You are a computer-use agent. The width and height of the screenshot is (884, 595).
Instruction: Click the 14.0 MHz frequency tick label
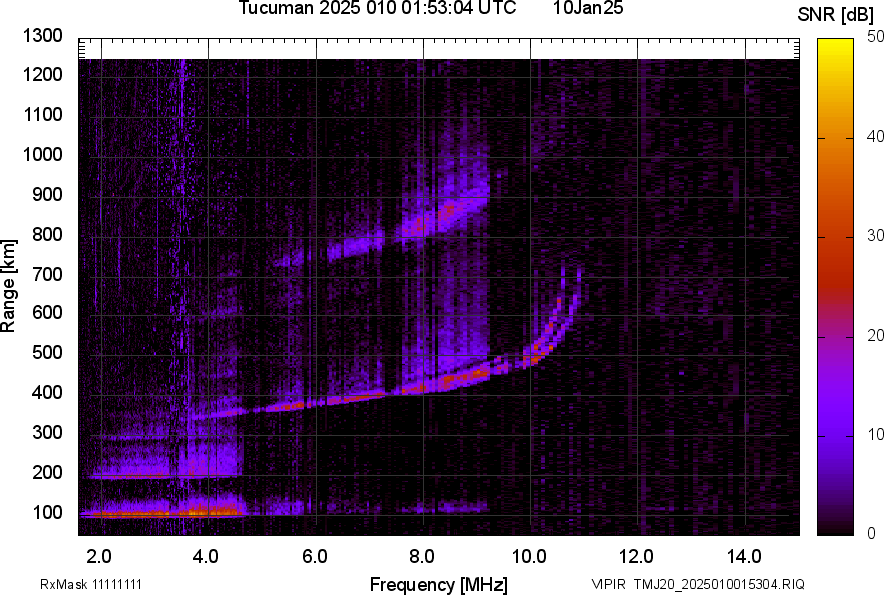coord(744,555)
